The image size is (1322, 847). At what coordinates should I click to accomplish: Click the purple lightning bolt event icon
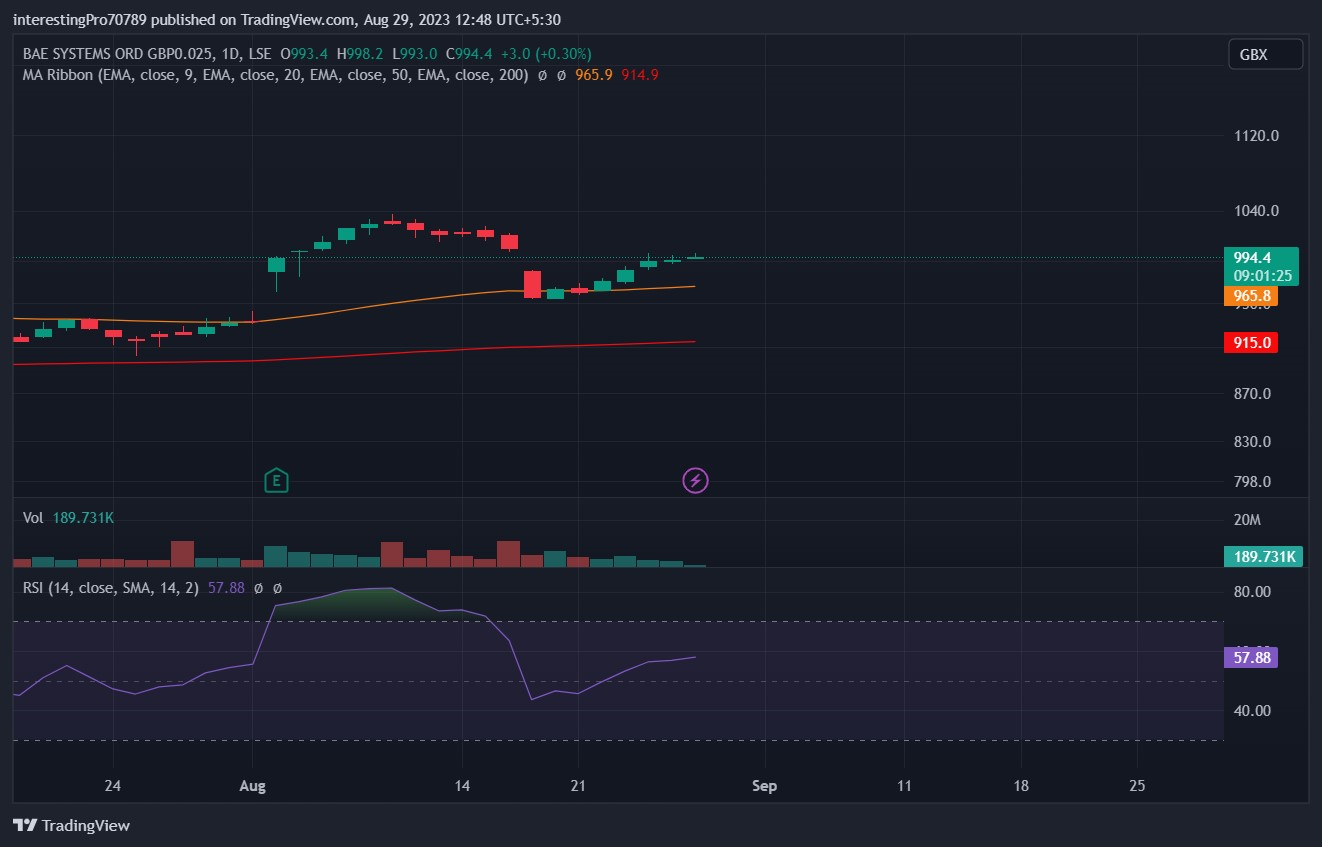click(x=695, y=481)
